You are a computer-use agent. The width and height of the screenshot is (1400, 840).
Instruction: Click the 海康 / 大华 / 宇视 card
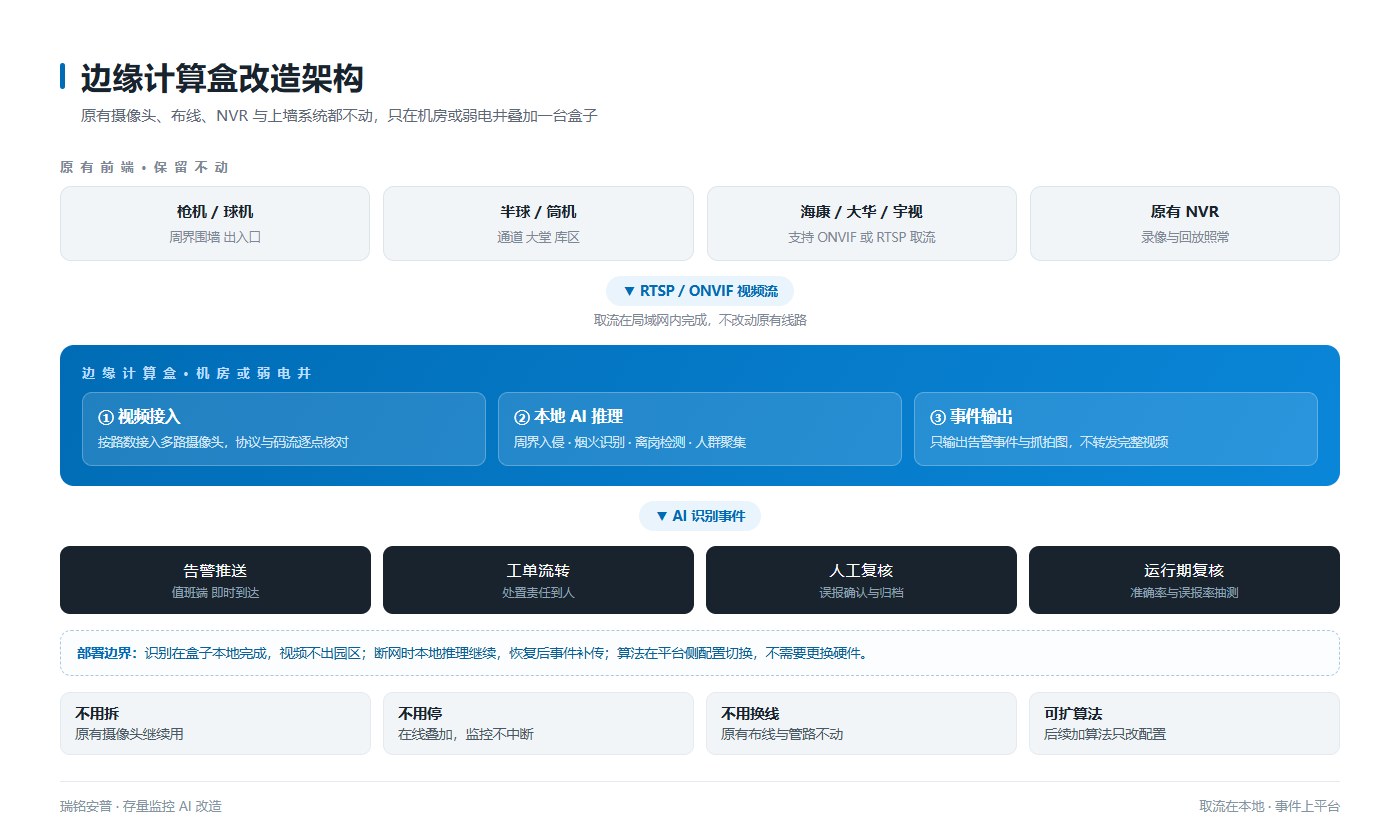tap(862, 223)
